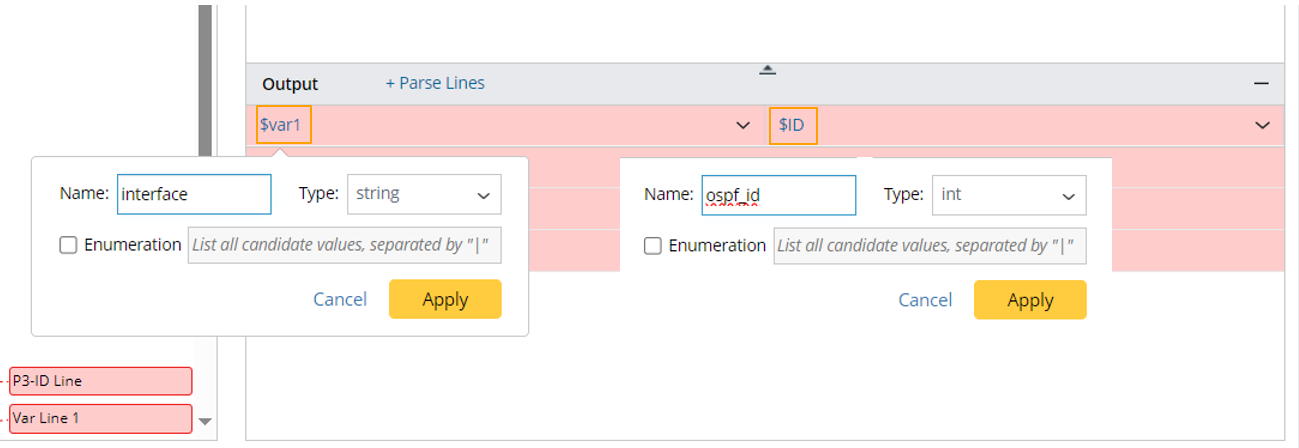This screenshot has height=448, width=1299.
Task: Select the Var Line 1 node
Action: pos(100,418)
